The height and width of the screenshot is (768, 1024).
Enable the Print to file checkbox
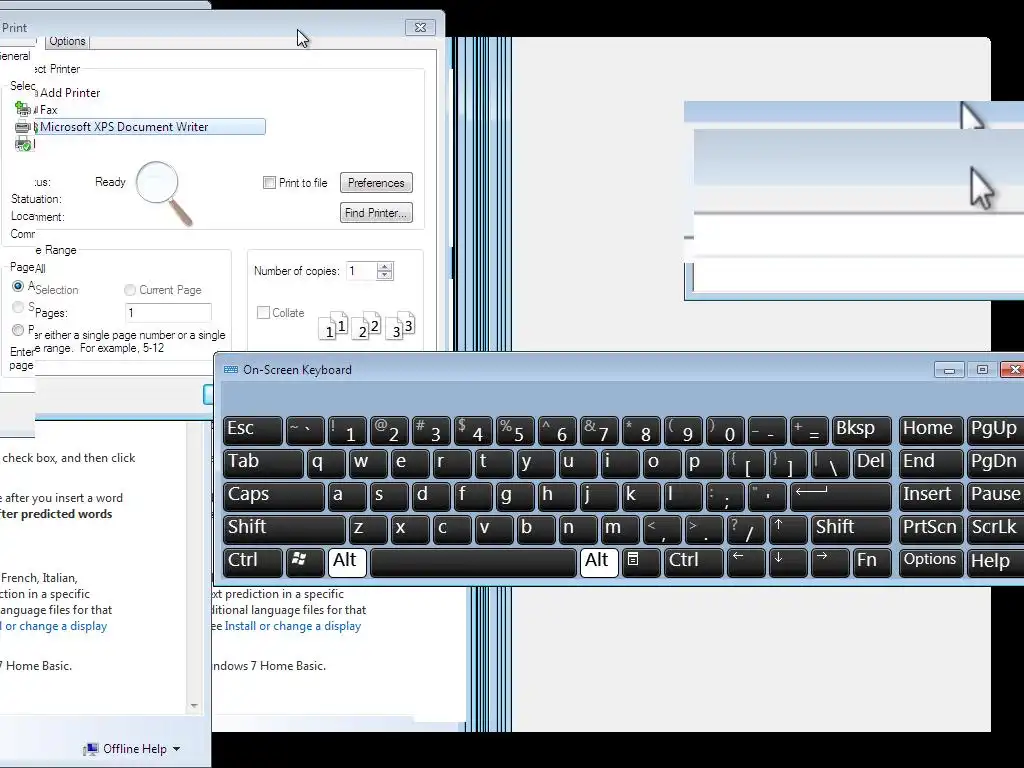(269, 183)
